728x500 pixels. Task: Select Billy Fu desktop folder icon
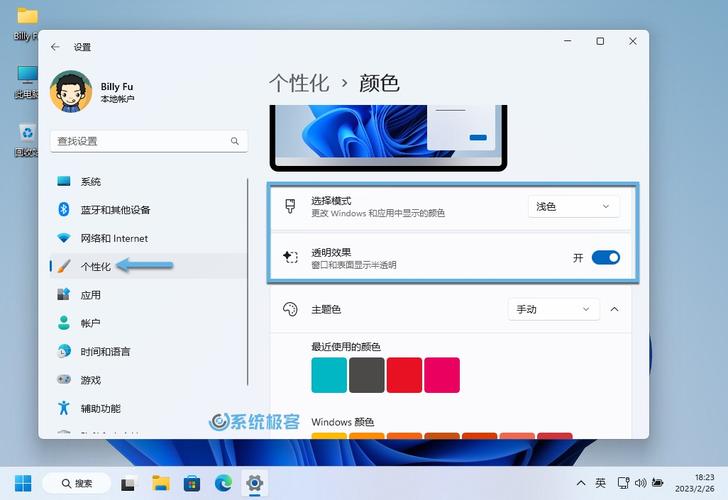(x=26, y=24)
